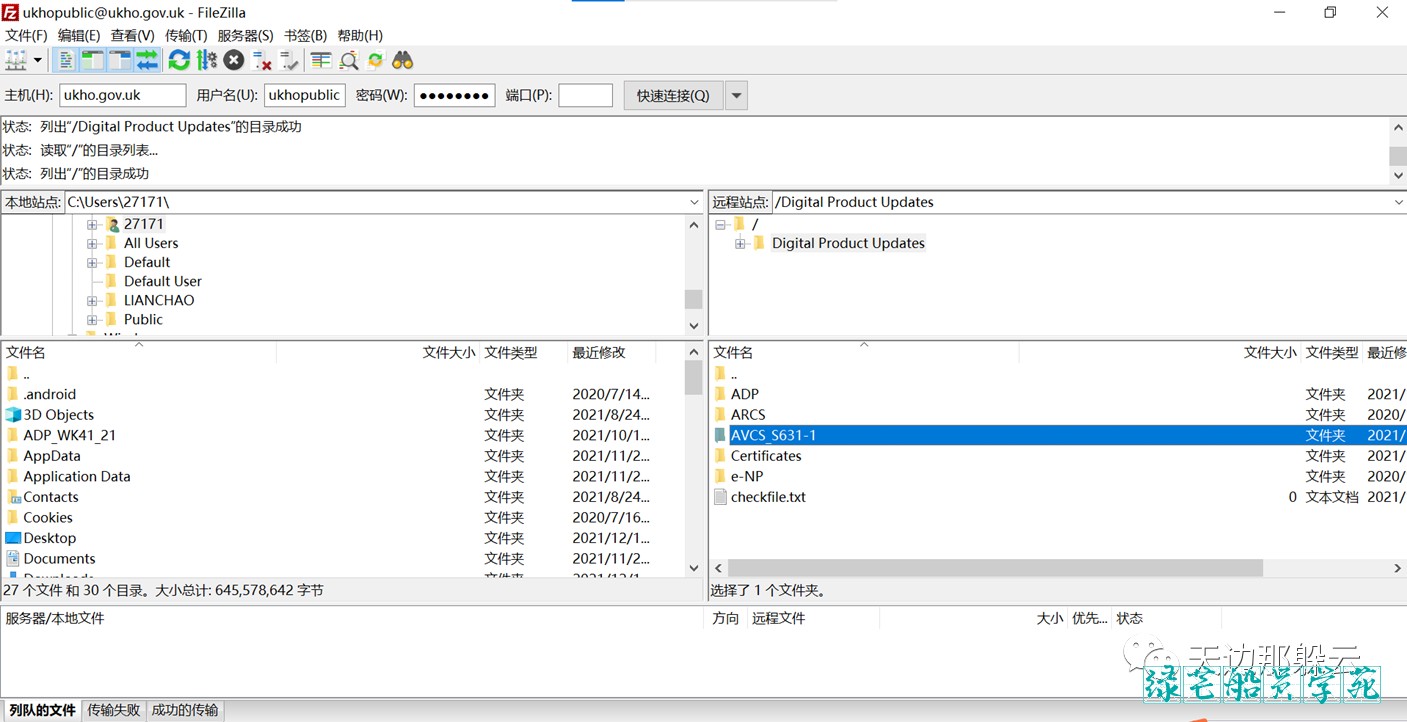Select the remote e-NP folder
Screen dimensions: 1407x722
pos(746,476)
